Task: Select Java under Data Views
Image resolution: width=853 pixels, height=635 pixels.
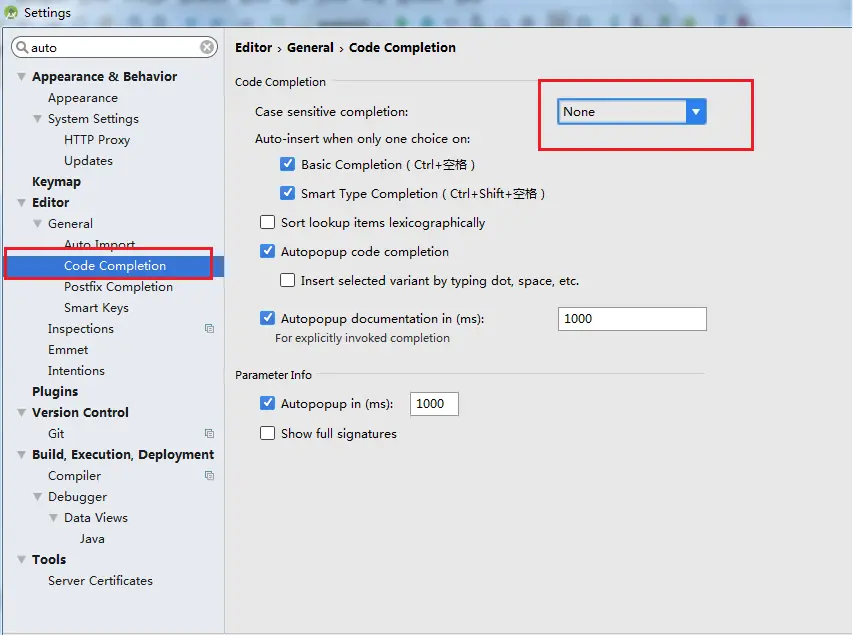Action: (x=92, y=539)
